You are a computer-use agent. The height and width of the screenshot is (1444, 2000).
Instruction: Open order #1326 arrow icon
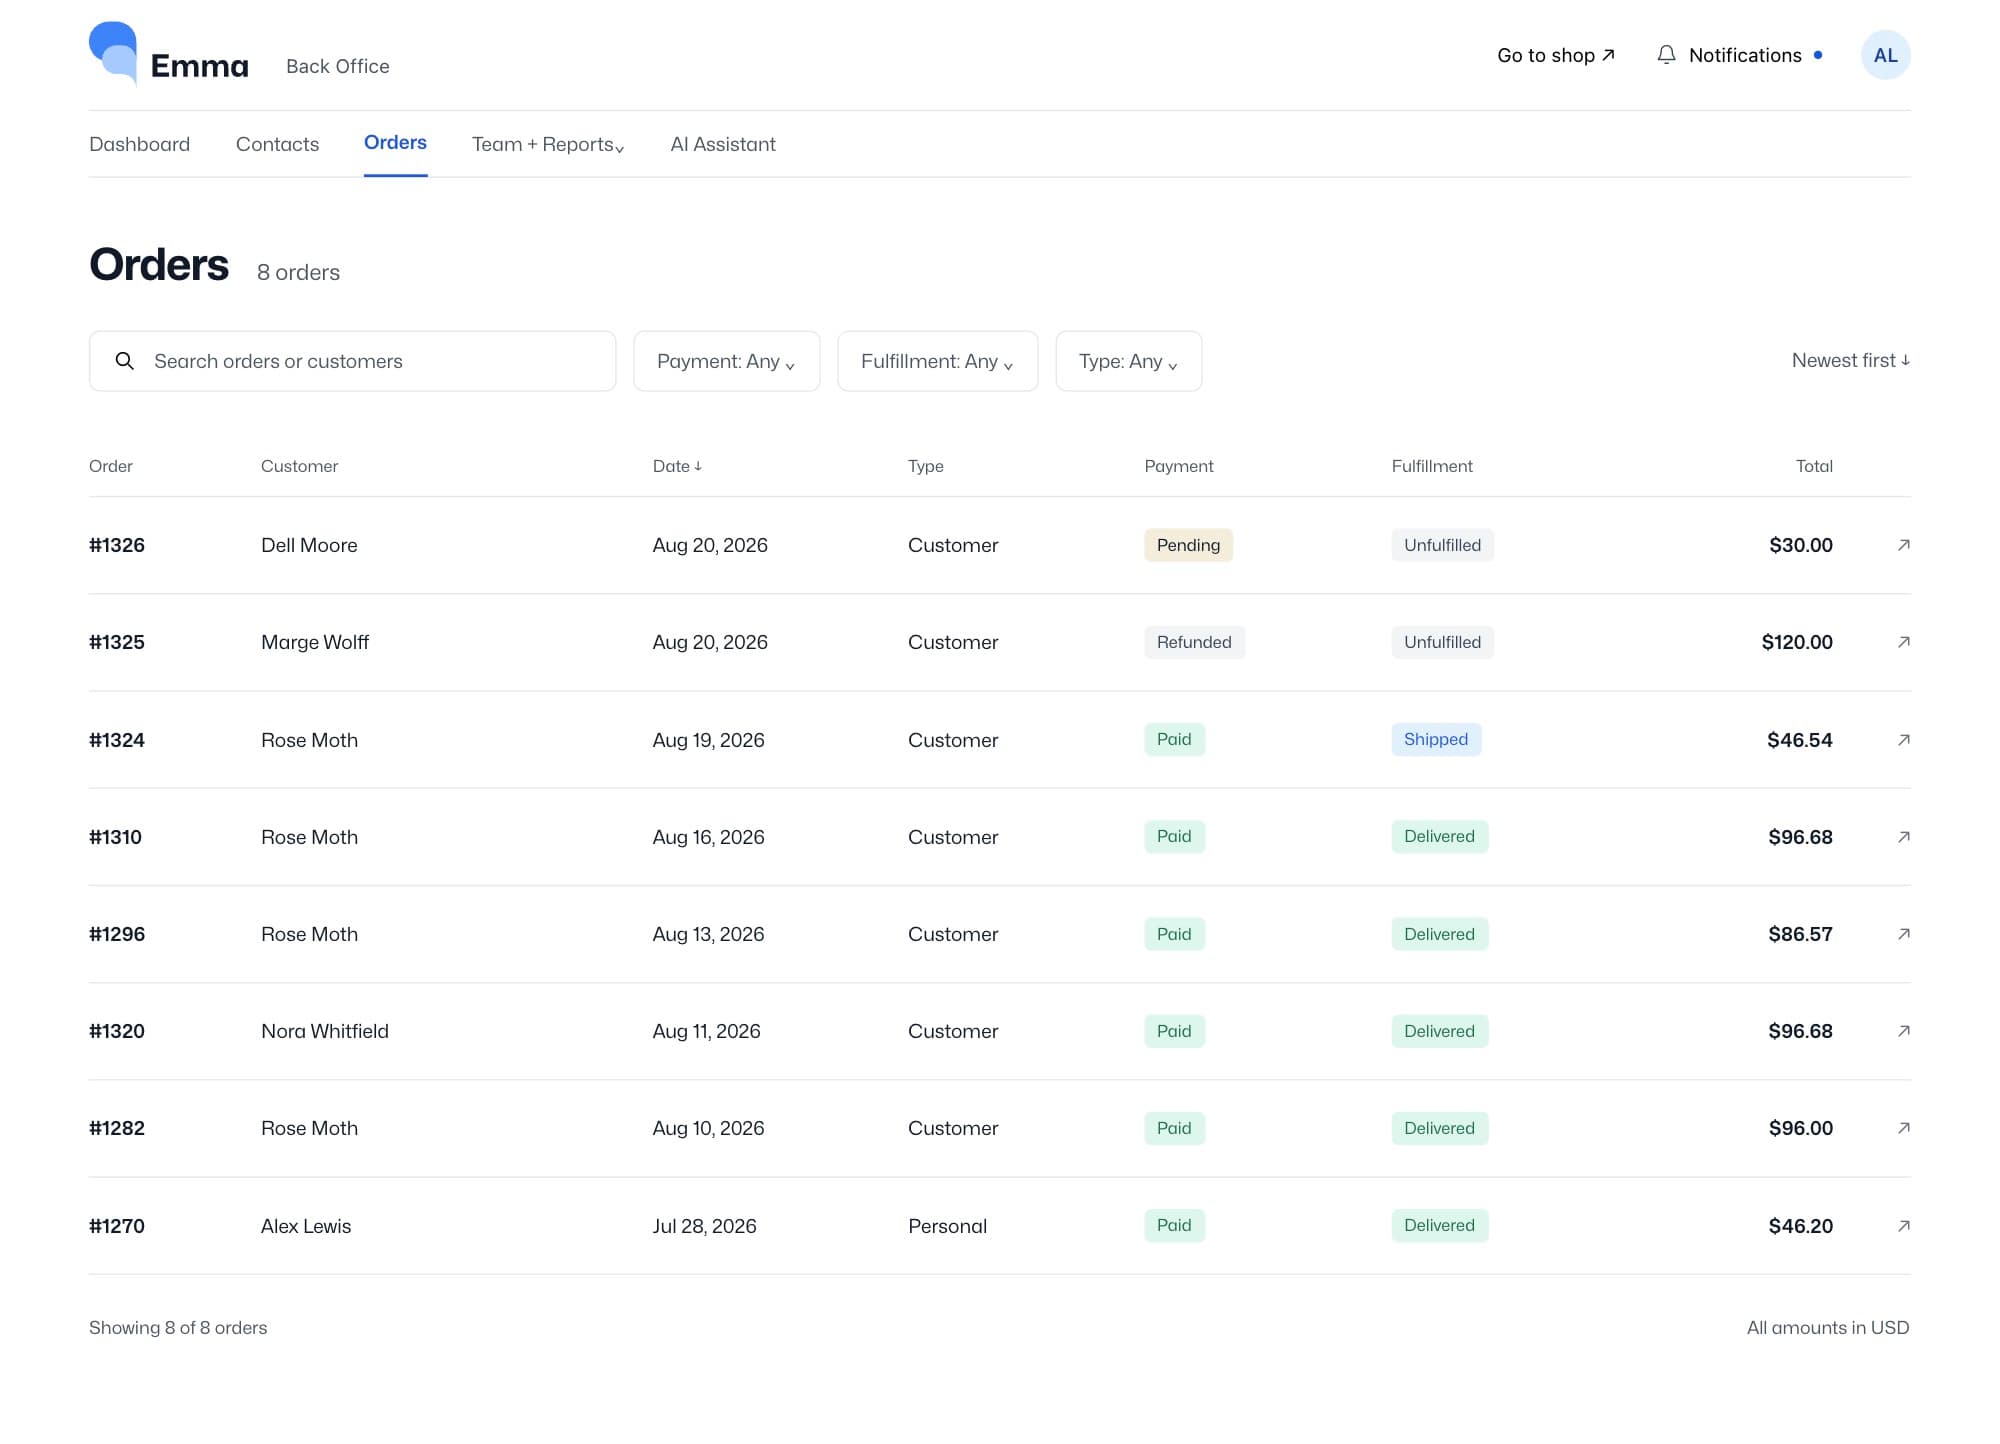1904,545
